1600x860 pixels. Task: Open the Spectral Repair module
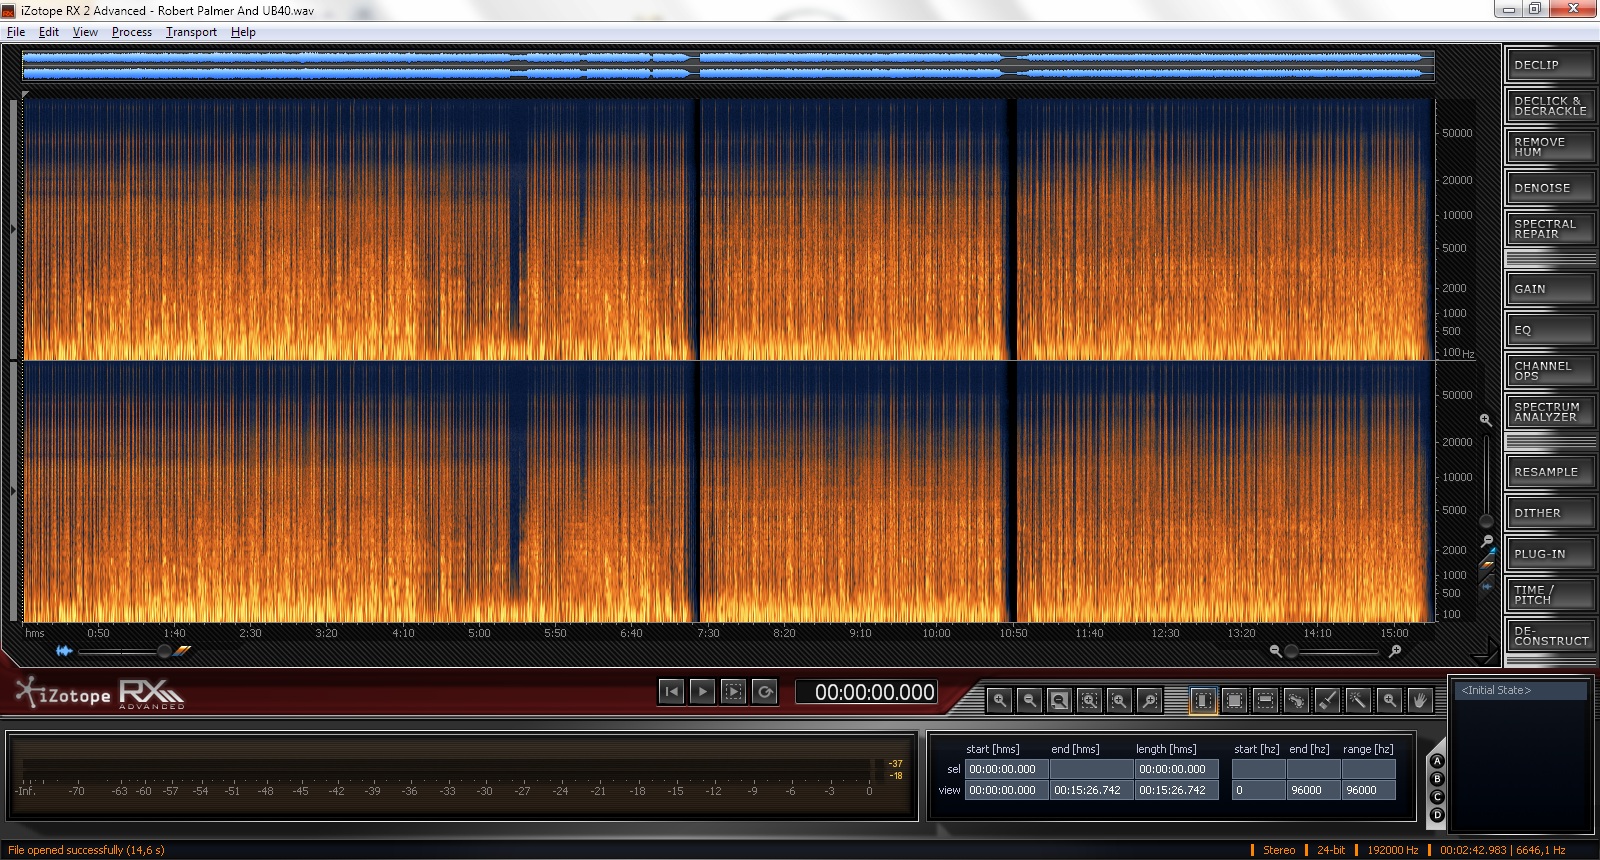click(1550, 229)
